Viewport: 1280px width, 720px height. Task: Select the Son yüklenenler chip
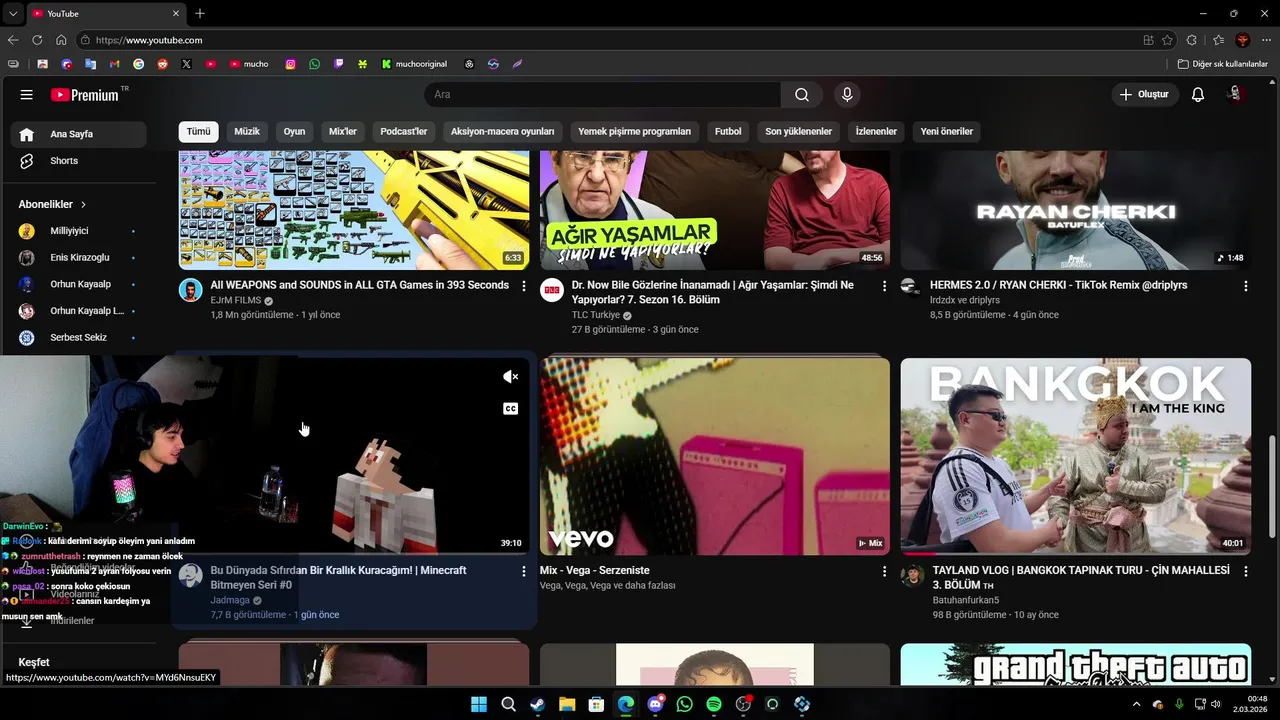click(798, 132)
